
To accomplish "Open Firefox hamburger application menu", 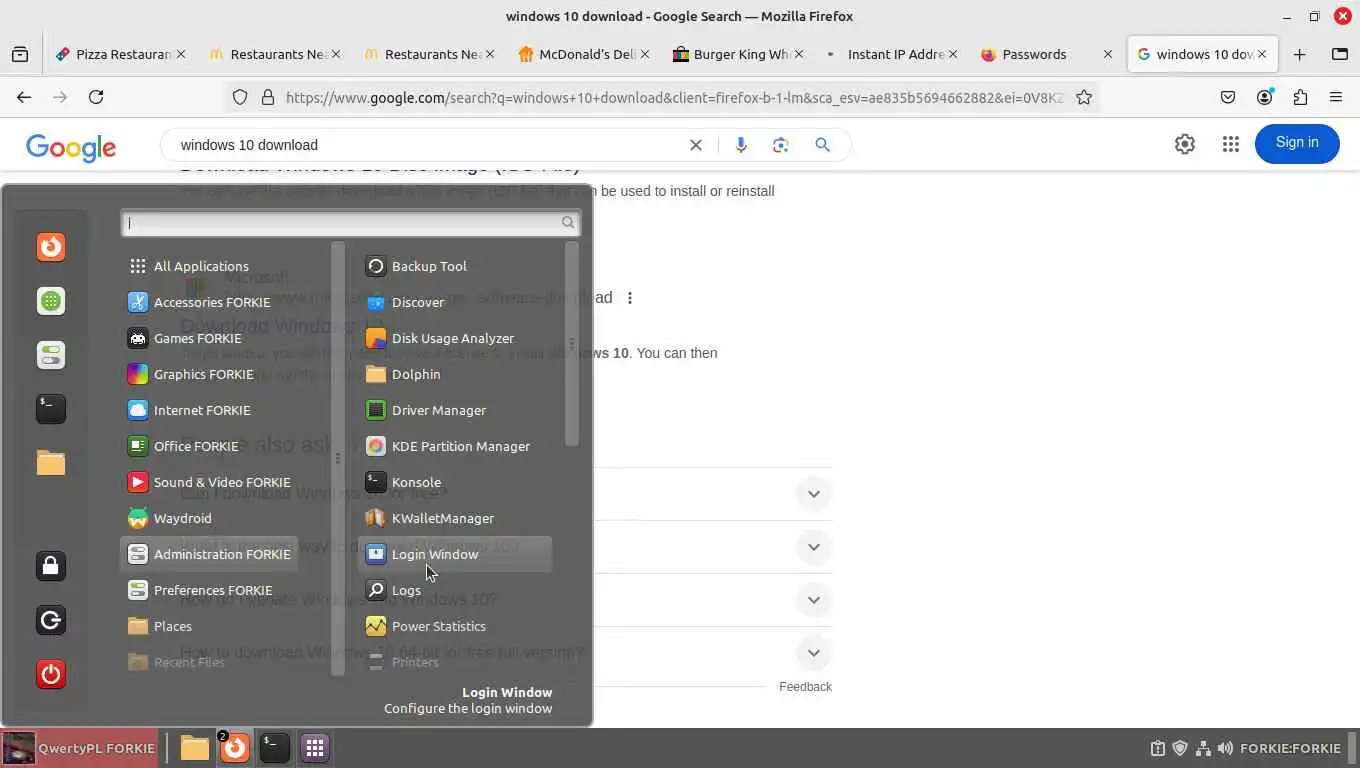I will coord(1336,97).
